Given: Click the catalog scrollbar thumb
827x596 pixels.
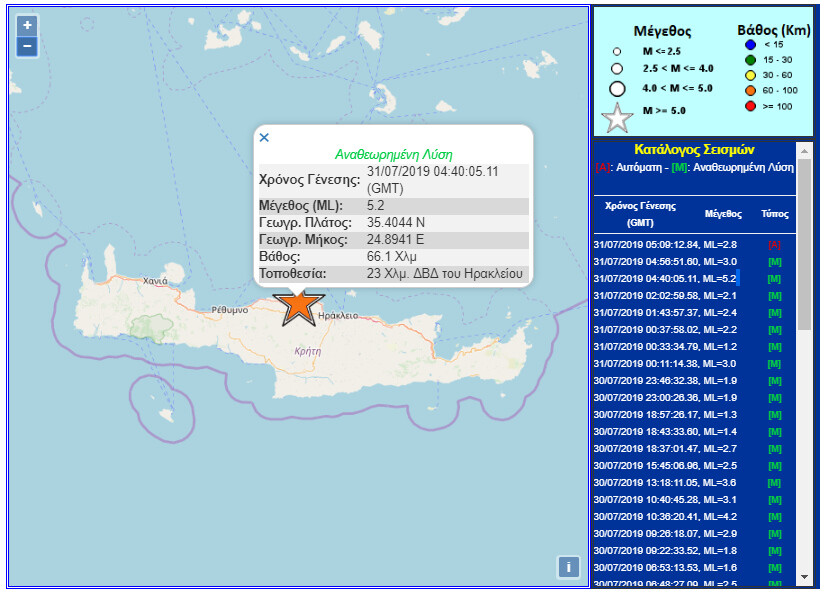Looking at the screenshot, I should pos(804,244).
